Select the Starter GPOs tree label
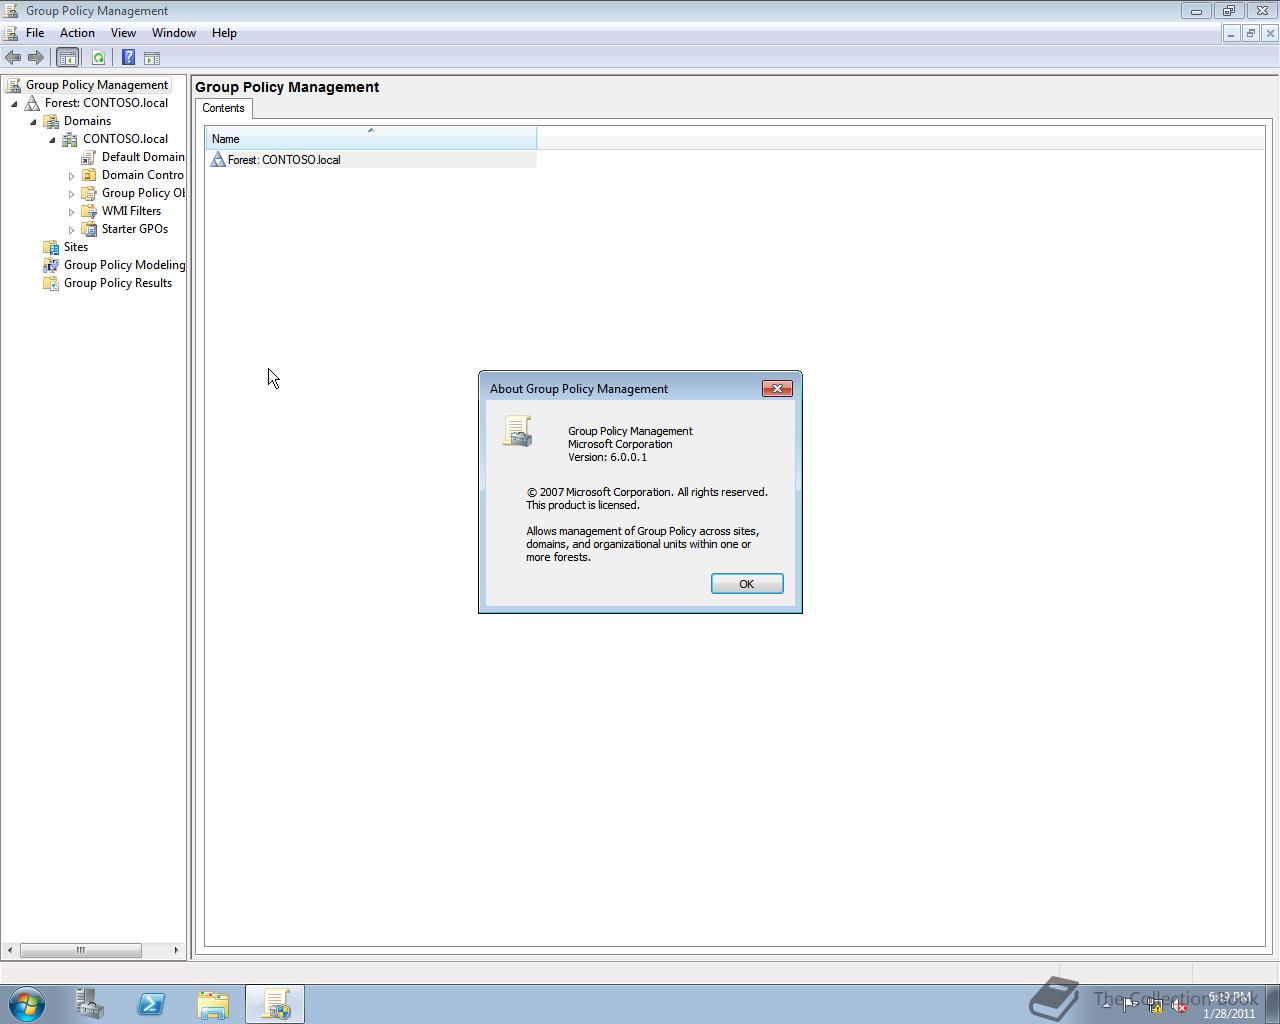Image resolution: width=1280 pixels, height=1024 pixels. pos(135,229)
